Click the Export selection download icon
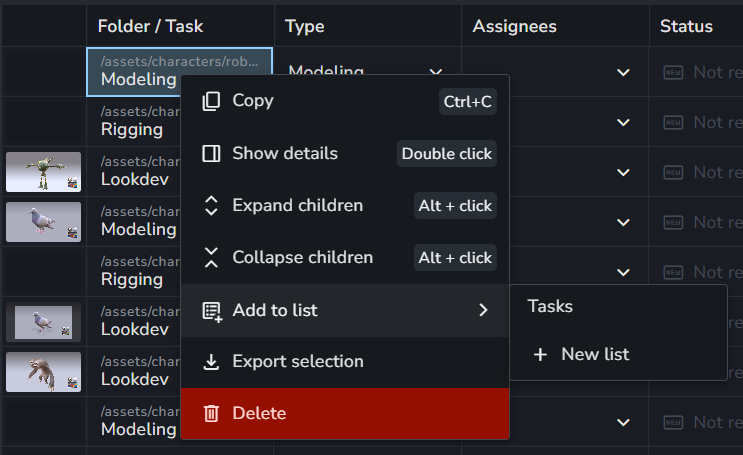Viewport: 743px width, 455px height. tap(211, 362)
